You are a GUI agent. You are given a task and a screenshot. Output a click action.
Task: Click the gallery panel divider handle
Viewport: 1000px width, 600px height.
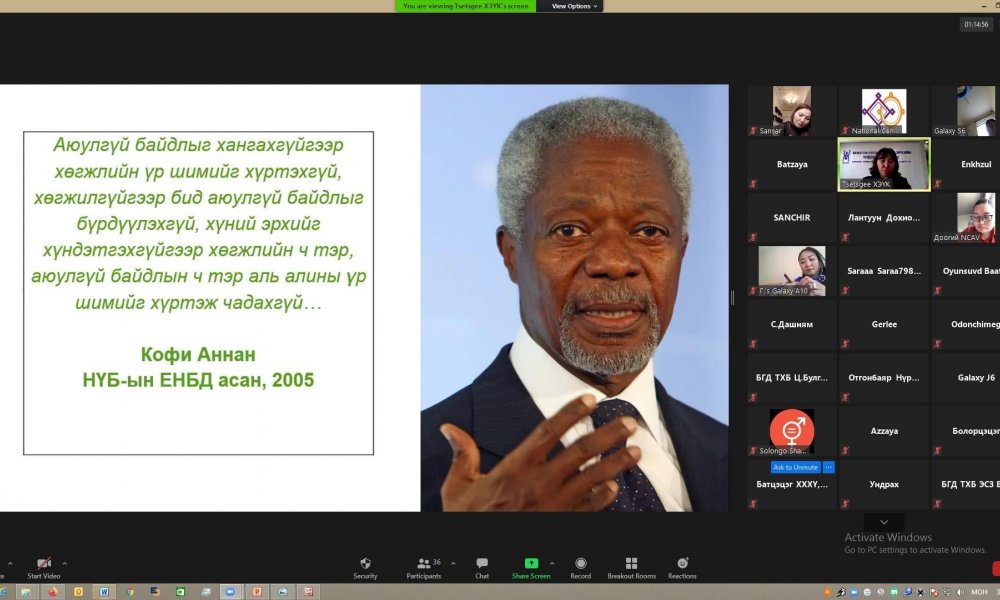click(x=732, y=298)
